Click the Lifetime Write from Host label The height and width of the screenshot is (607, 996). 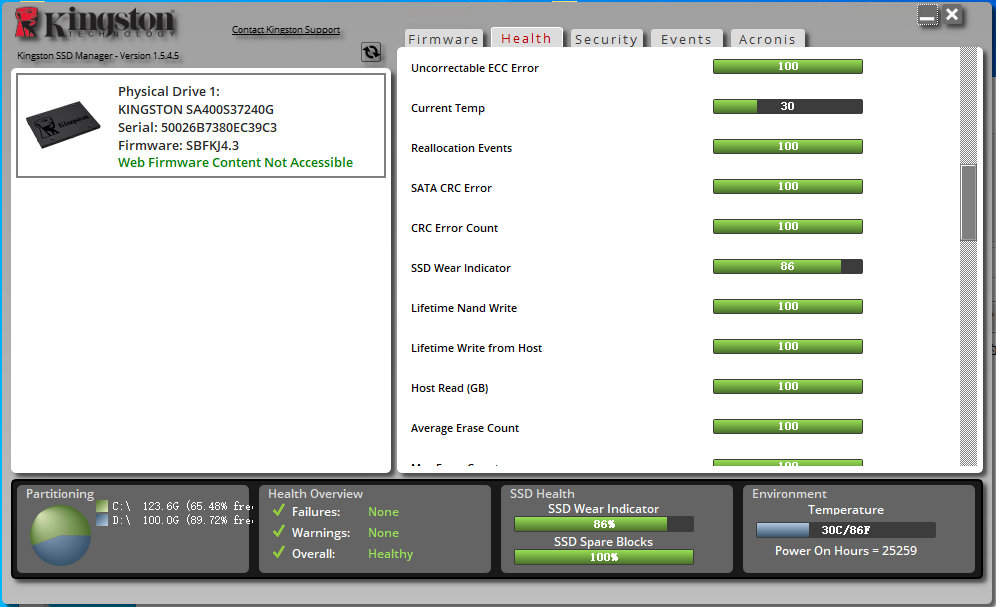click(476, 348)
